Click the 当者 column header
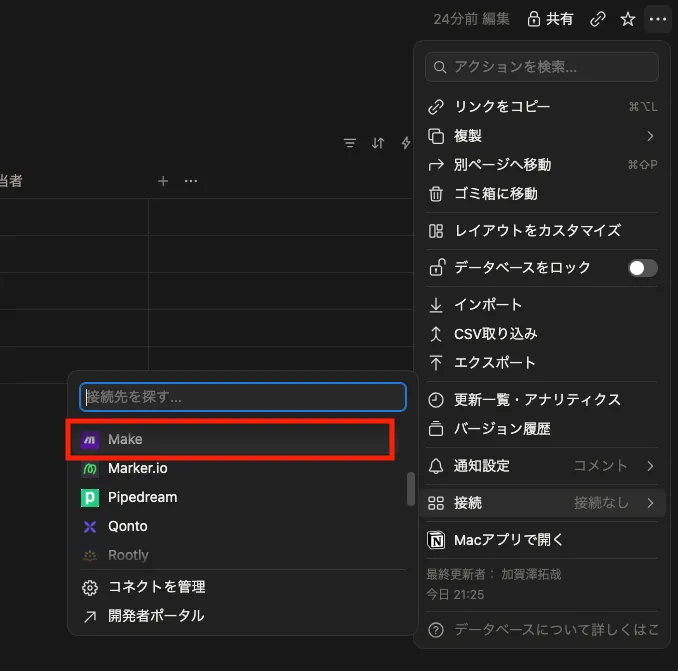Viewport: 678px width, 671px height. [x=11, y=181]
